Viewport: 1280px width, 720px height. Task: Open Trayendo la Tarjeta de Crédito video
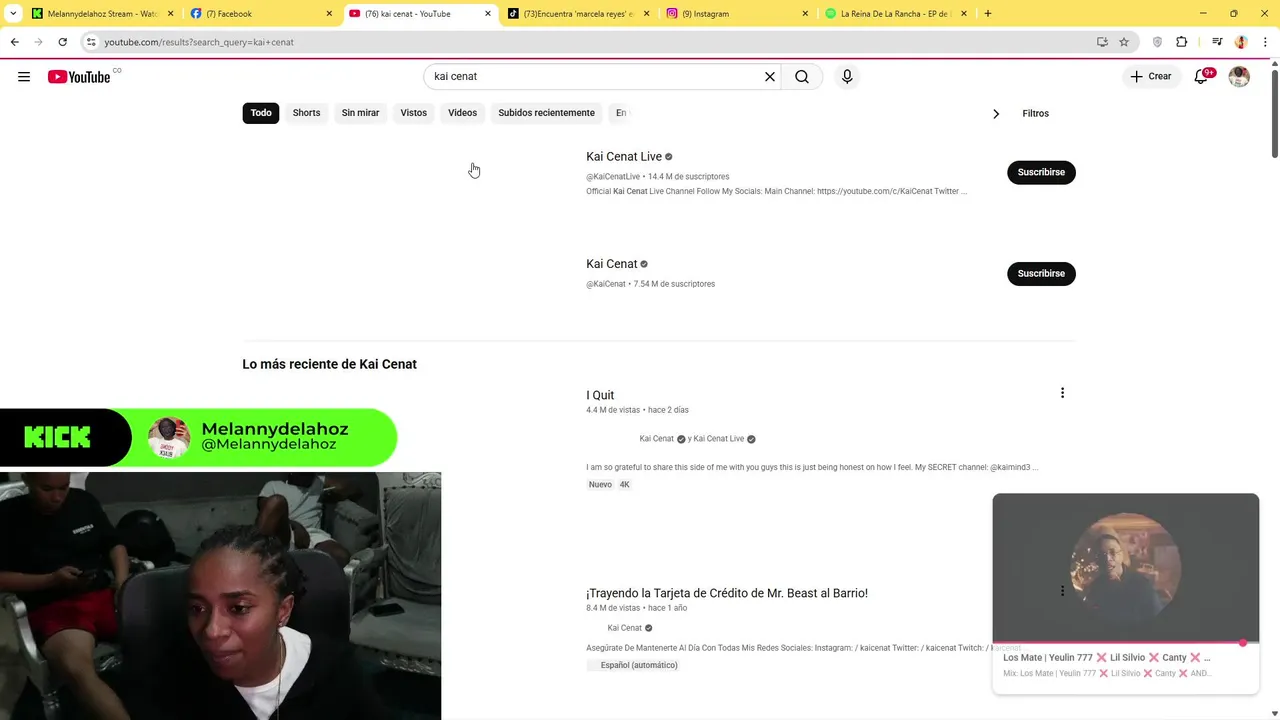[x=727, y=593]
